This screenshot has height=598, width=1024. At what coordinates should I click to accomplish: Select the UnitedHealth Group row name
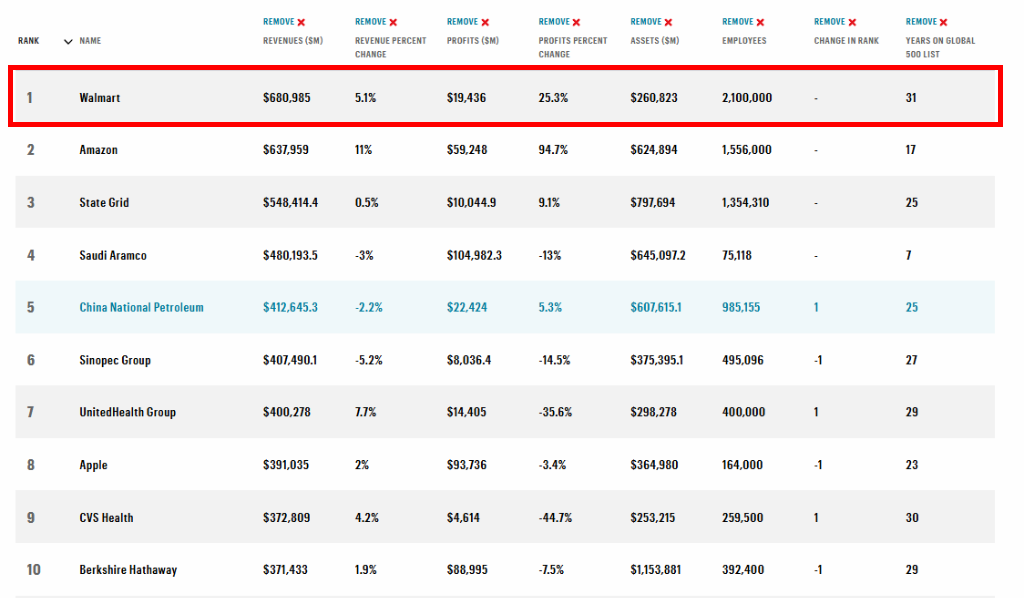pos(127,412)
